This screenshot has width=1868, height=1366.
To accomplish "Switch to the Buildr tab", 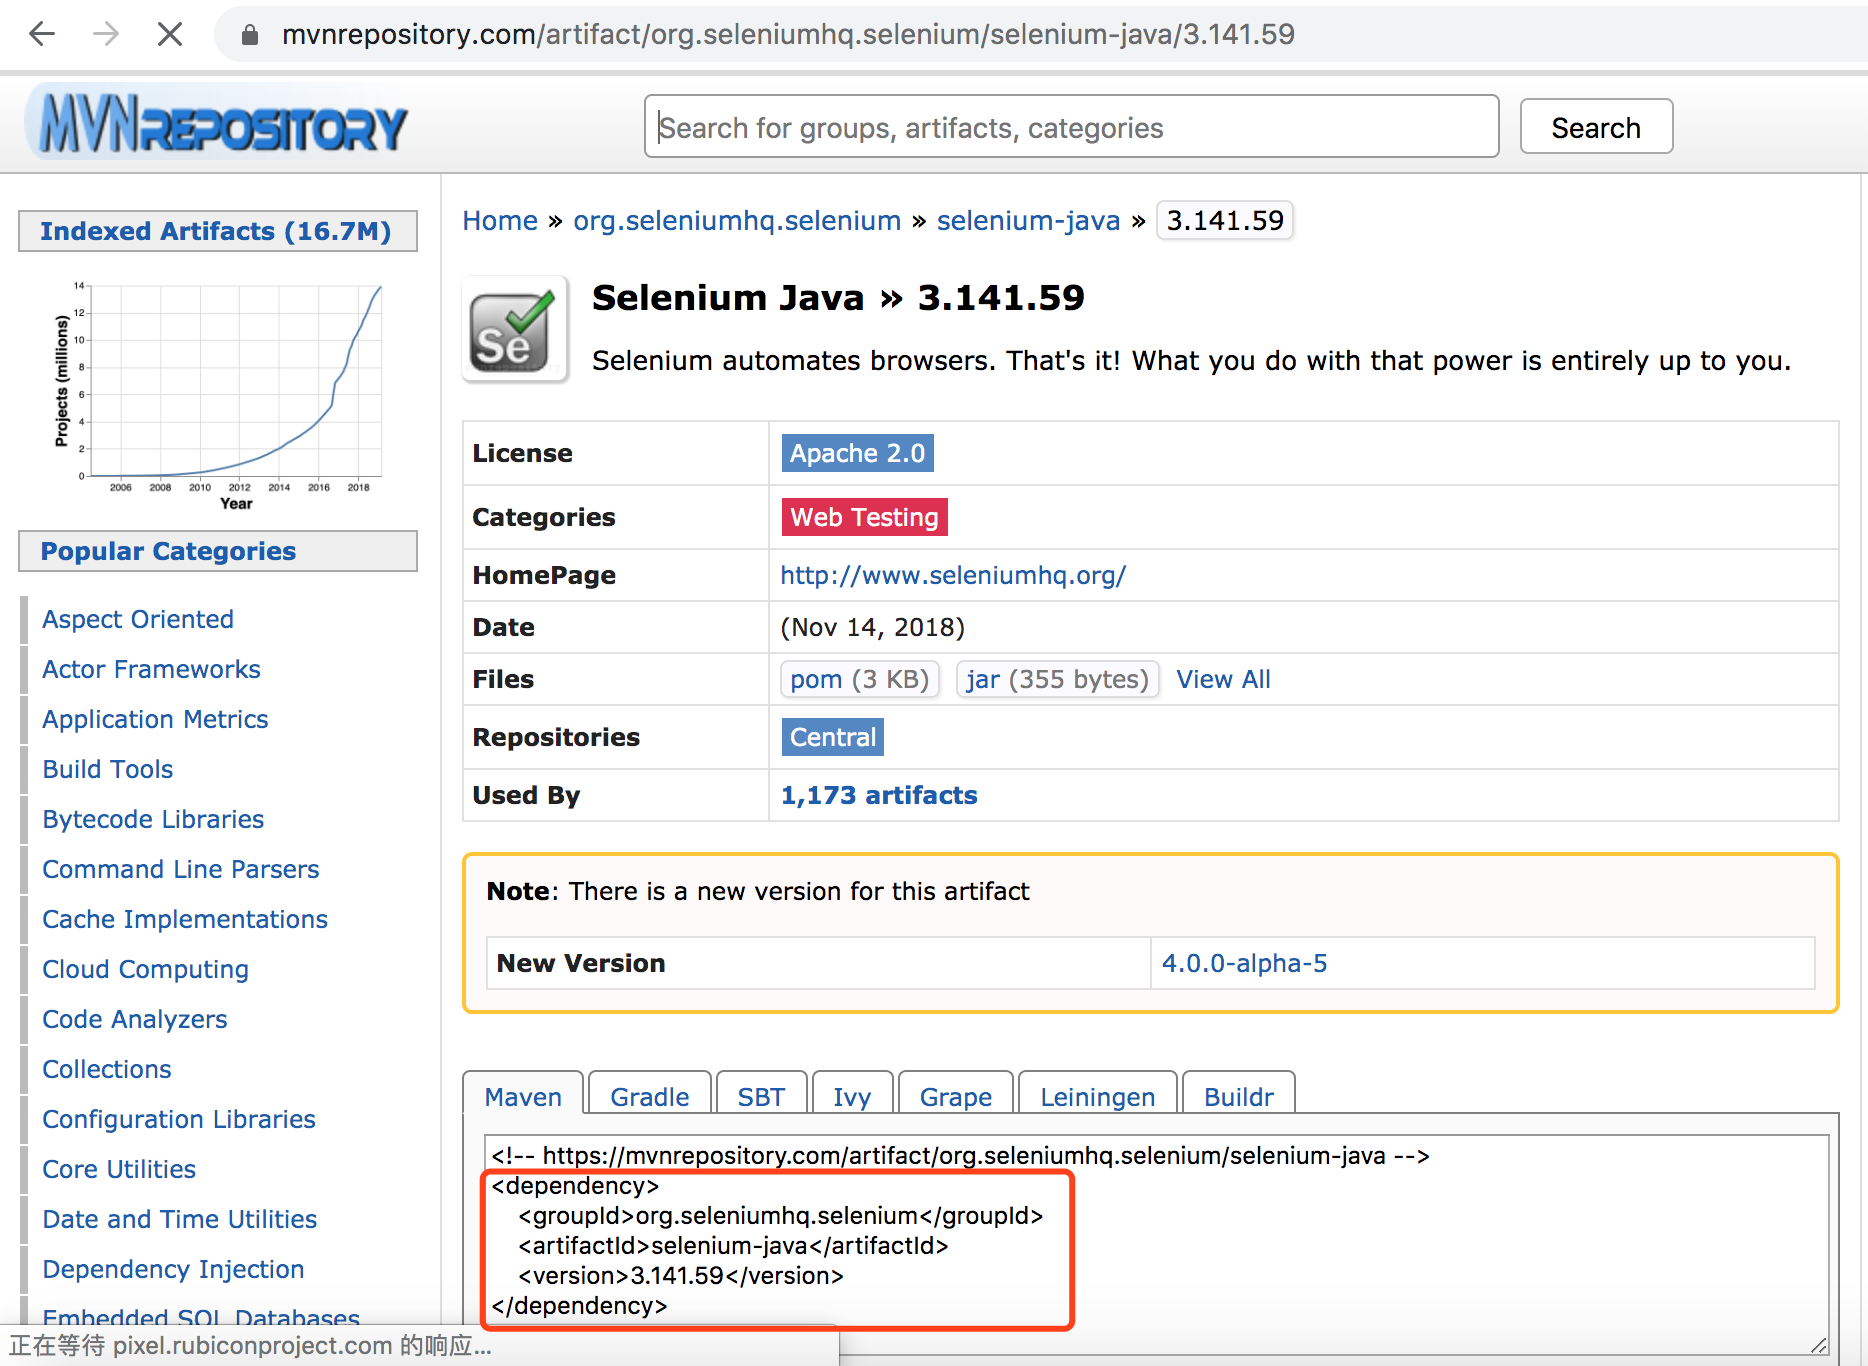I will 1239,1096.
